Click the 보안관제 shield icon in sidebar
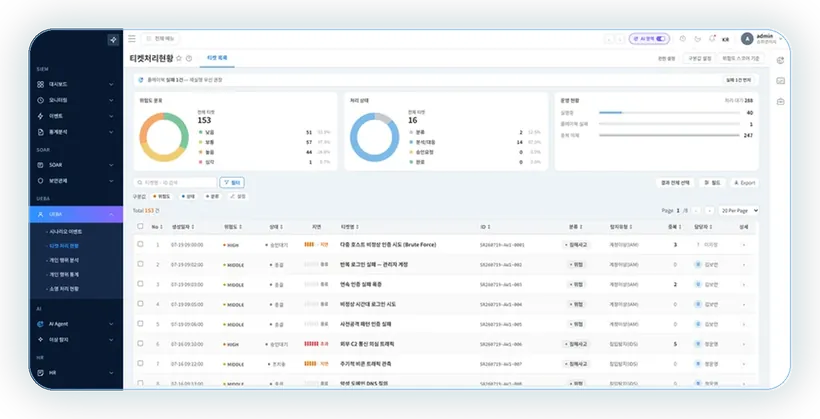Screen dimensions: 820x419 41,180
